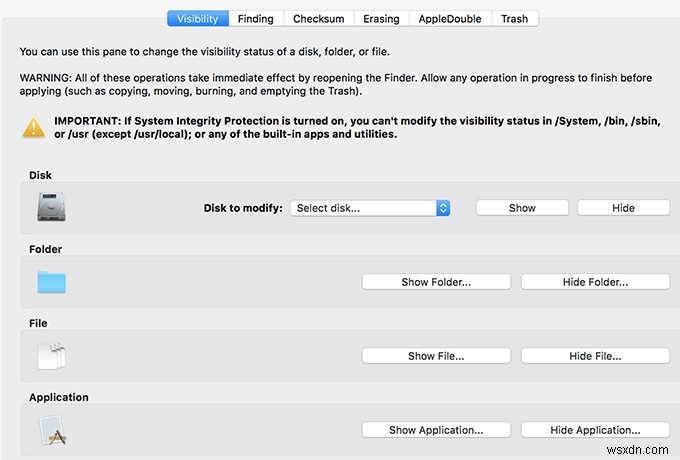Click the Show Application... button
Screen dimensions: 680x460
[436, 430]
